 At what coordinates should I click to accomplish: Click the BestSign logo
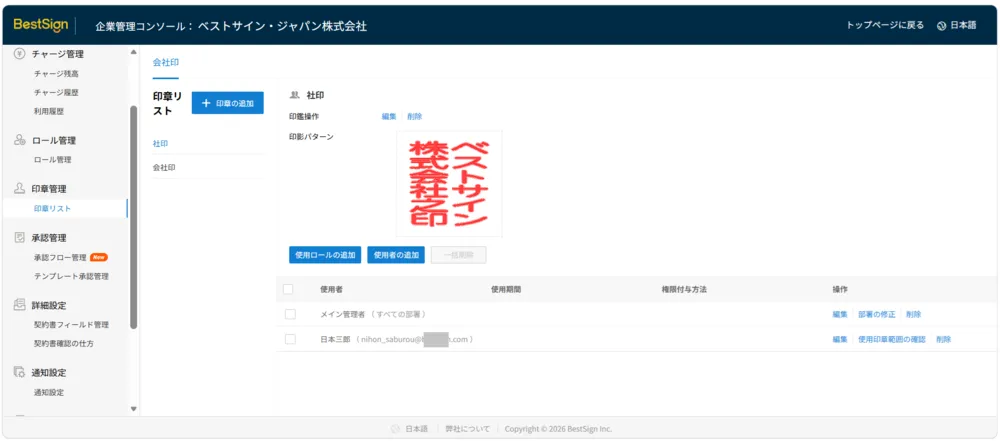coord(40,25)
